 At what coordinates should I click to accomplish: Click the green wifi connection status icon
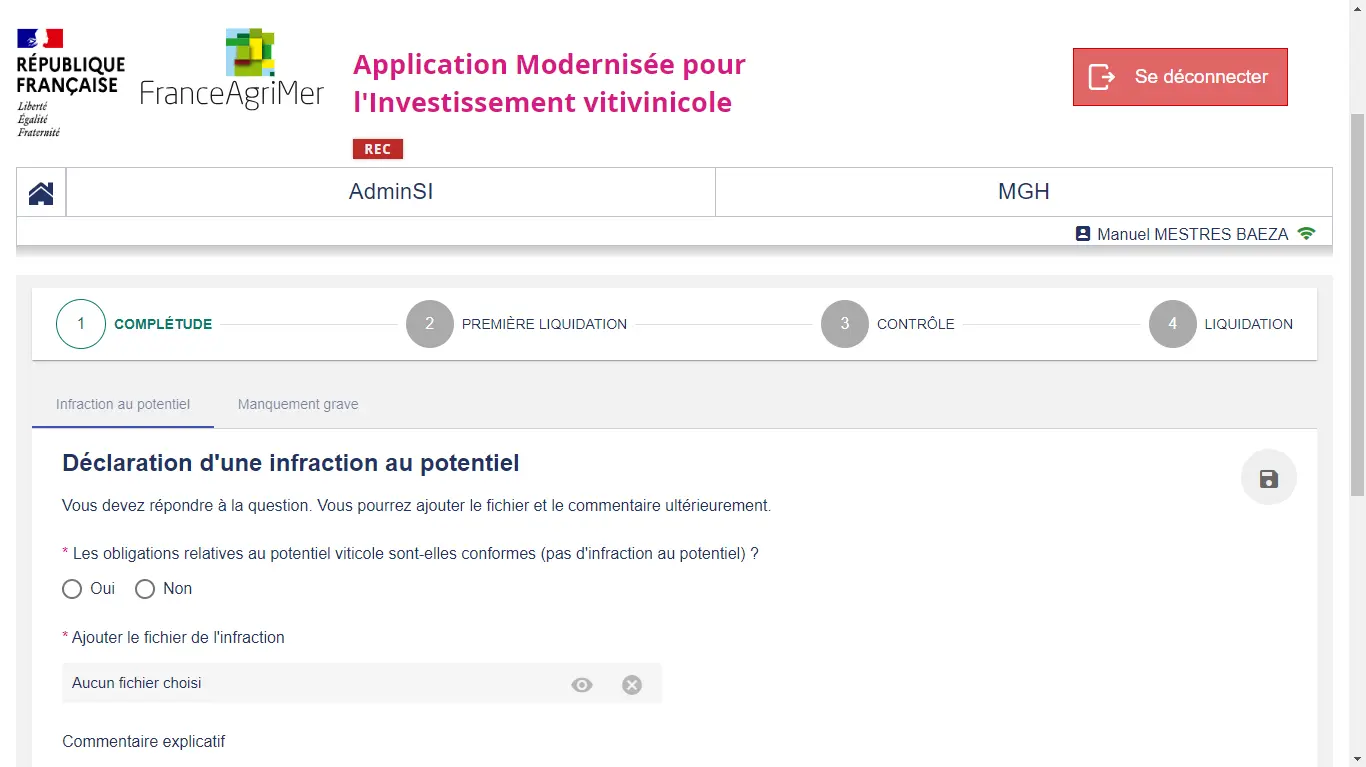(1306, 233)
